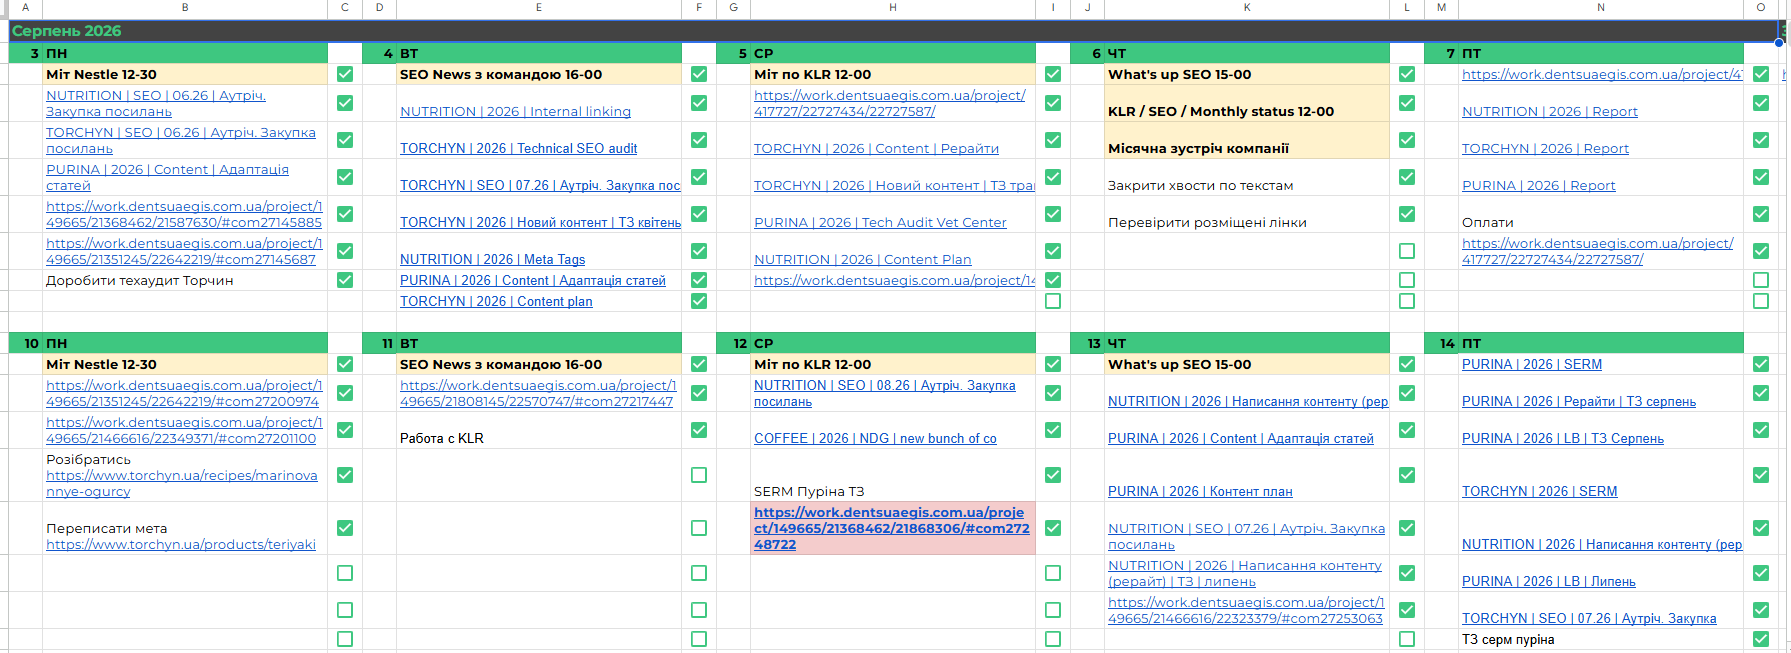Viewport: 1791px width, 653px height.
Task: Select column E header
Action: tap(539, 7)
